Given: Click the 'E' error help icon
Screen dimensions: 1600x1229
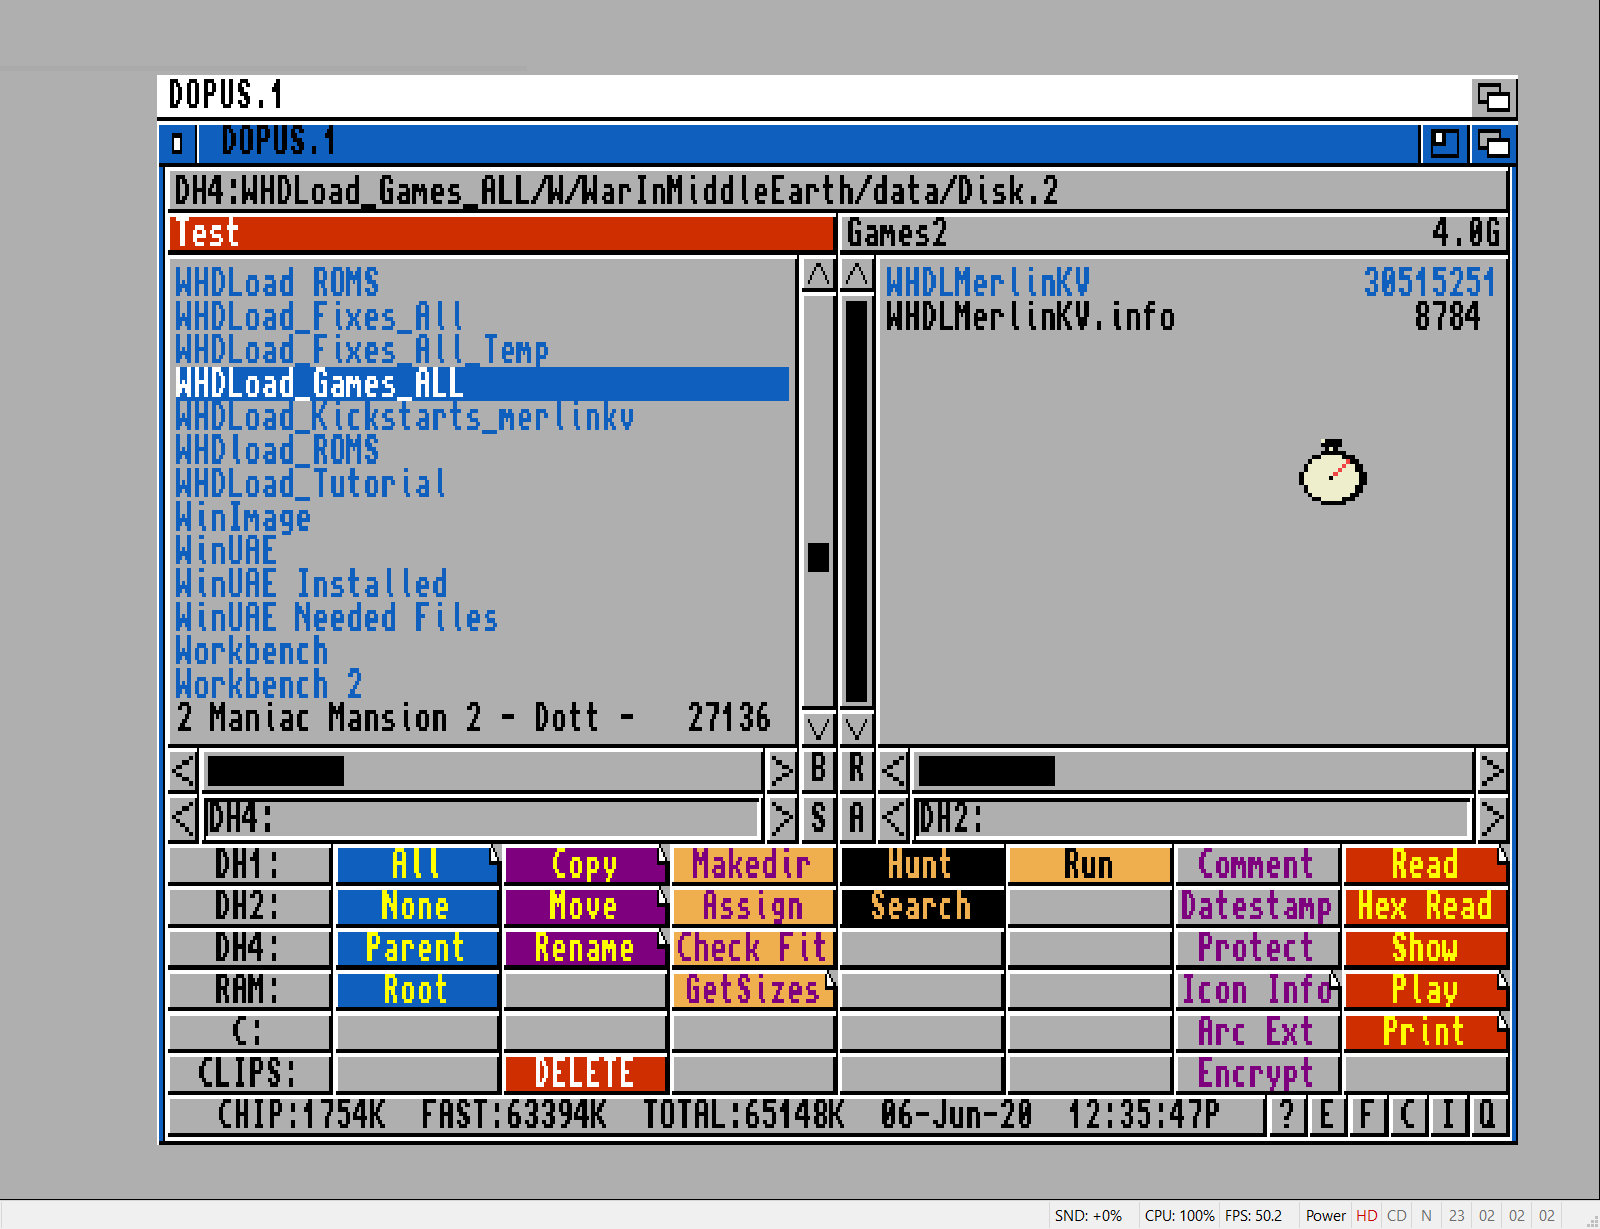Looking at the screenshot, I should click(x=1327, y=1114).
